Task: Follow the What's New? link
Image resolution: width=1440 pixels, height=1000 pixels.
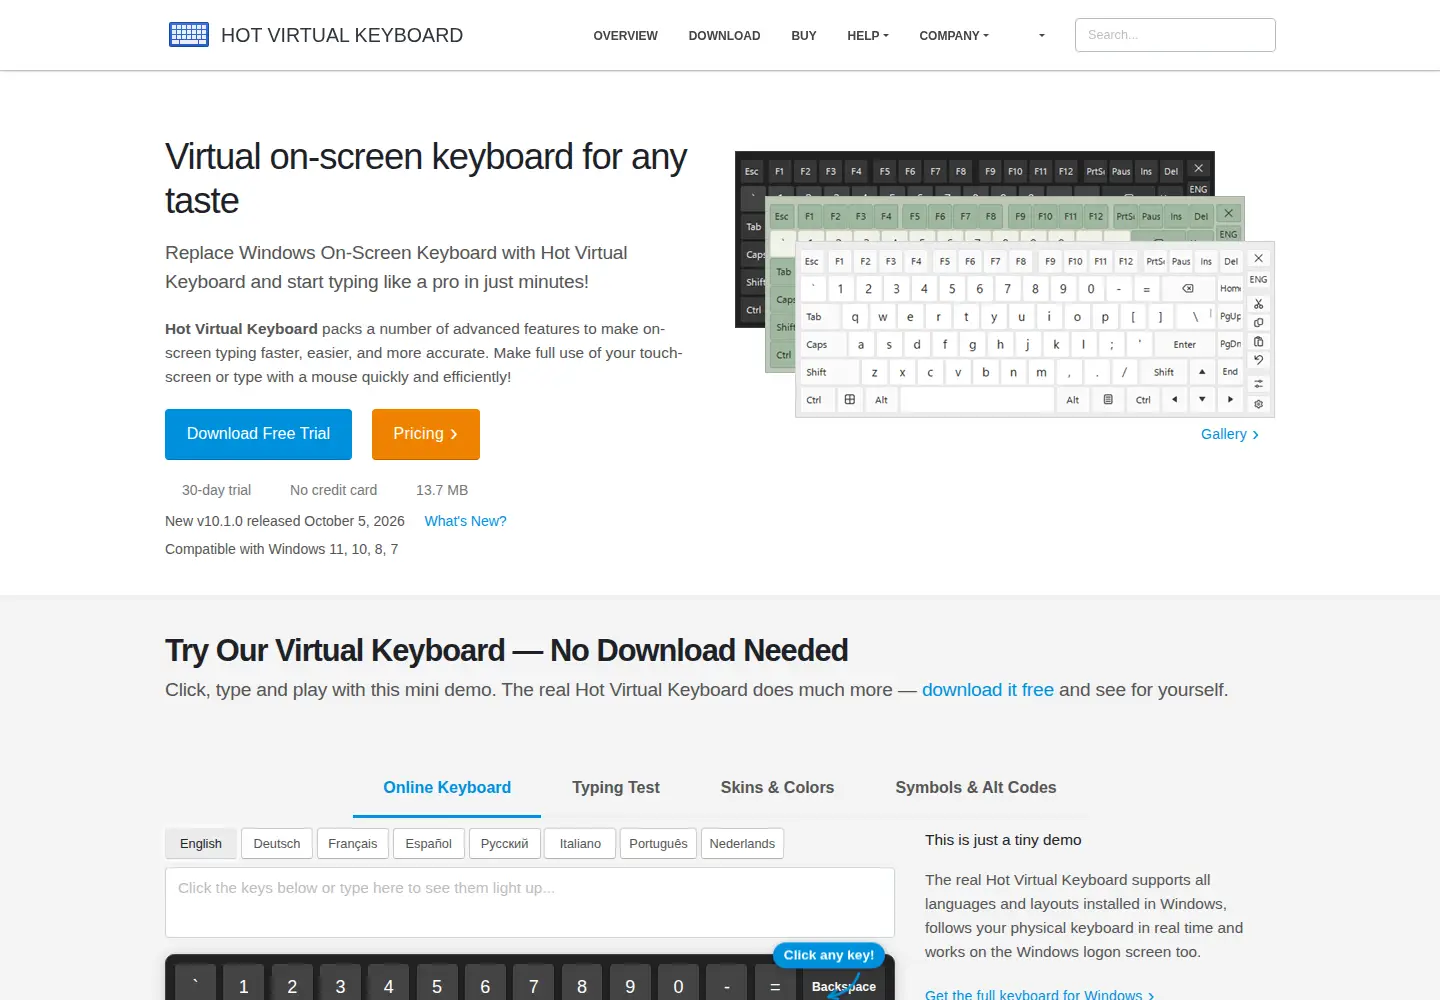Action: 465,521
